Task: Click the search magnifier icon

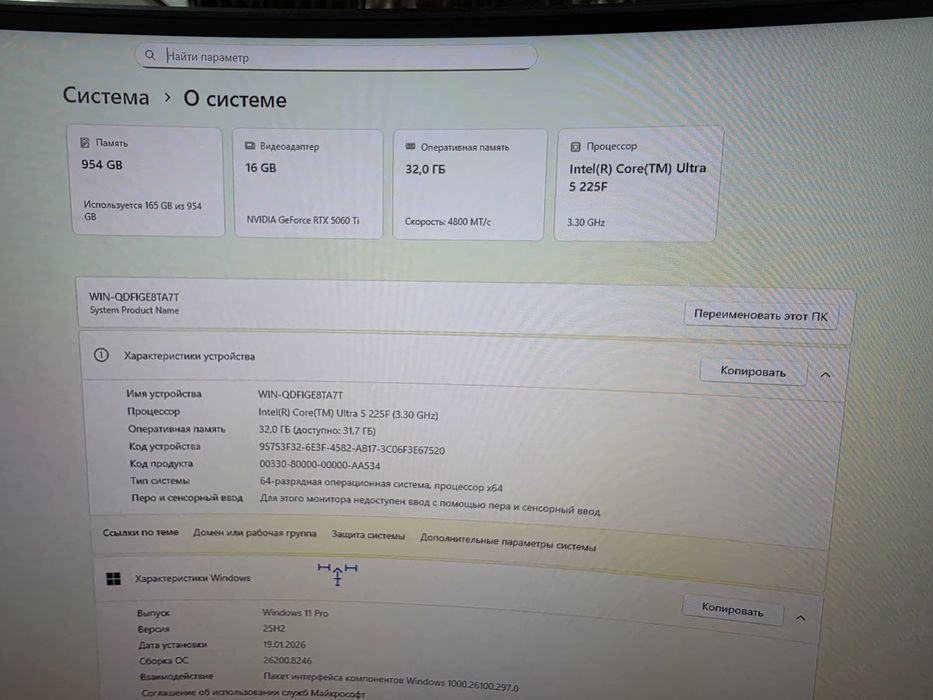Action: tap(150, 55)
